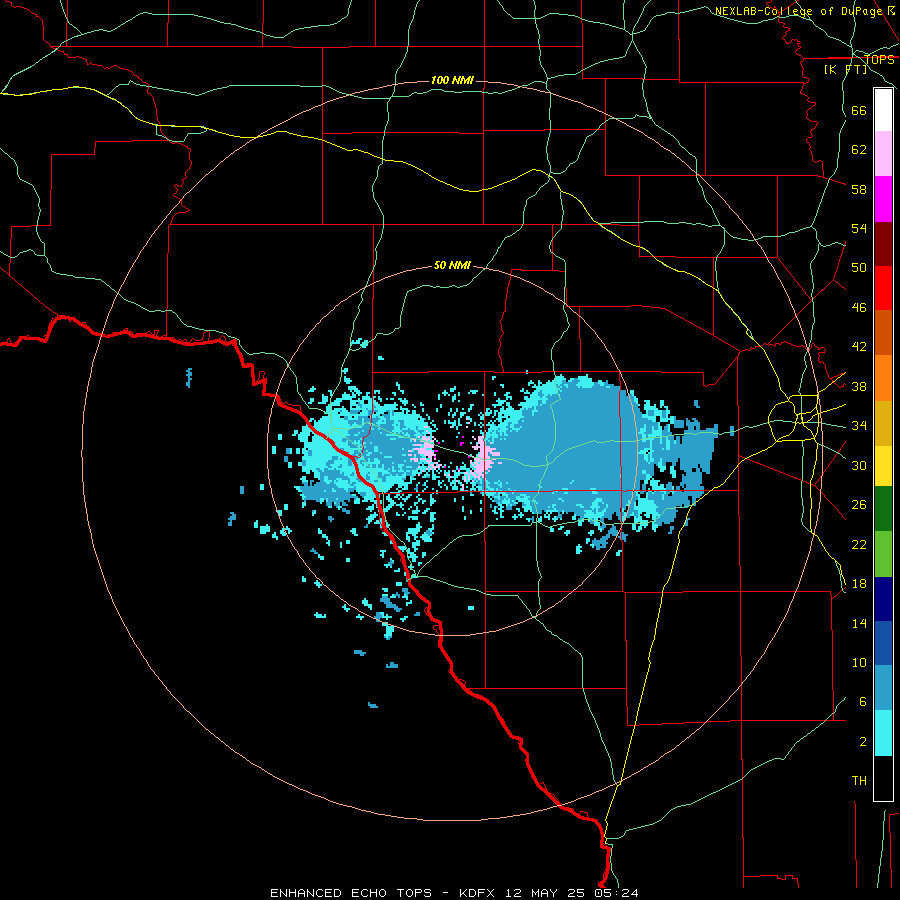The width and height of the screenshot is (900, 900).
Task: Click the legend value 26
Action: coord(859,505)
